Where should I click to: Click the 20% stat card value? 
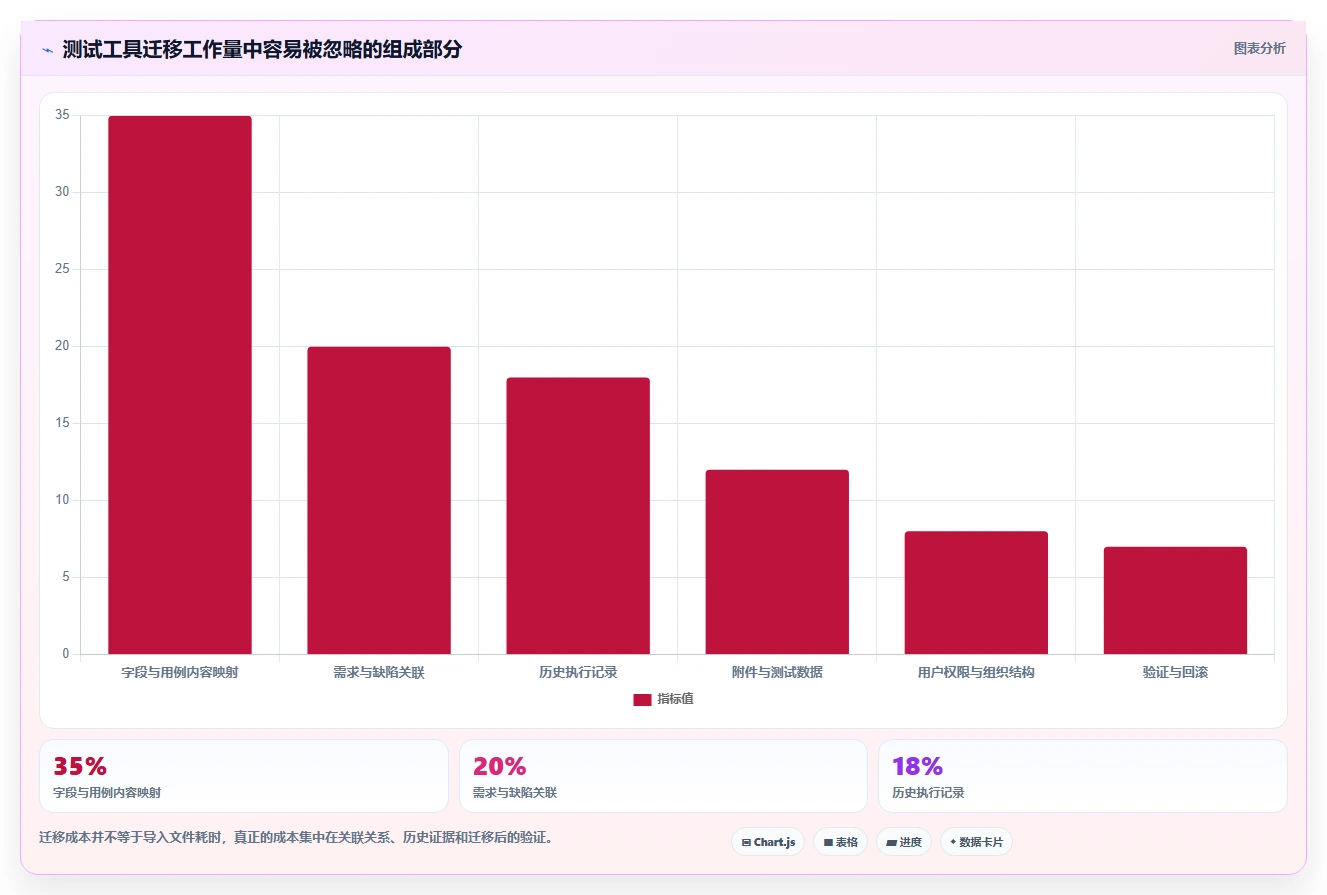[500, 767]
